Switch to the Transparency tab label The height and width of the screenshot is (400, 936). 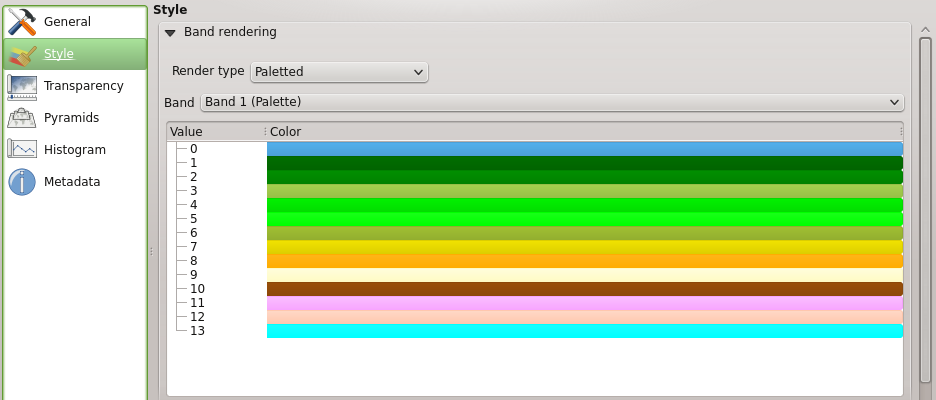(84, 86)
